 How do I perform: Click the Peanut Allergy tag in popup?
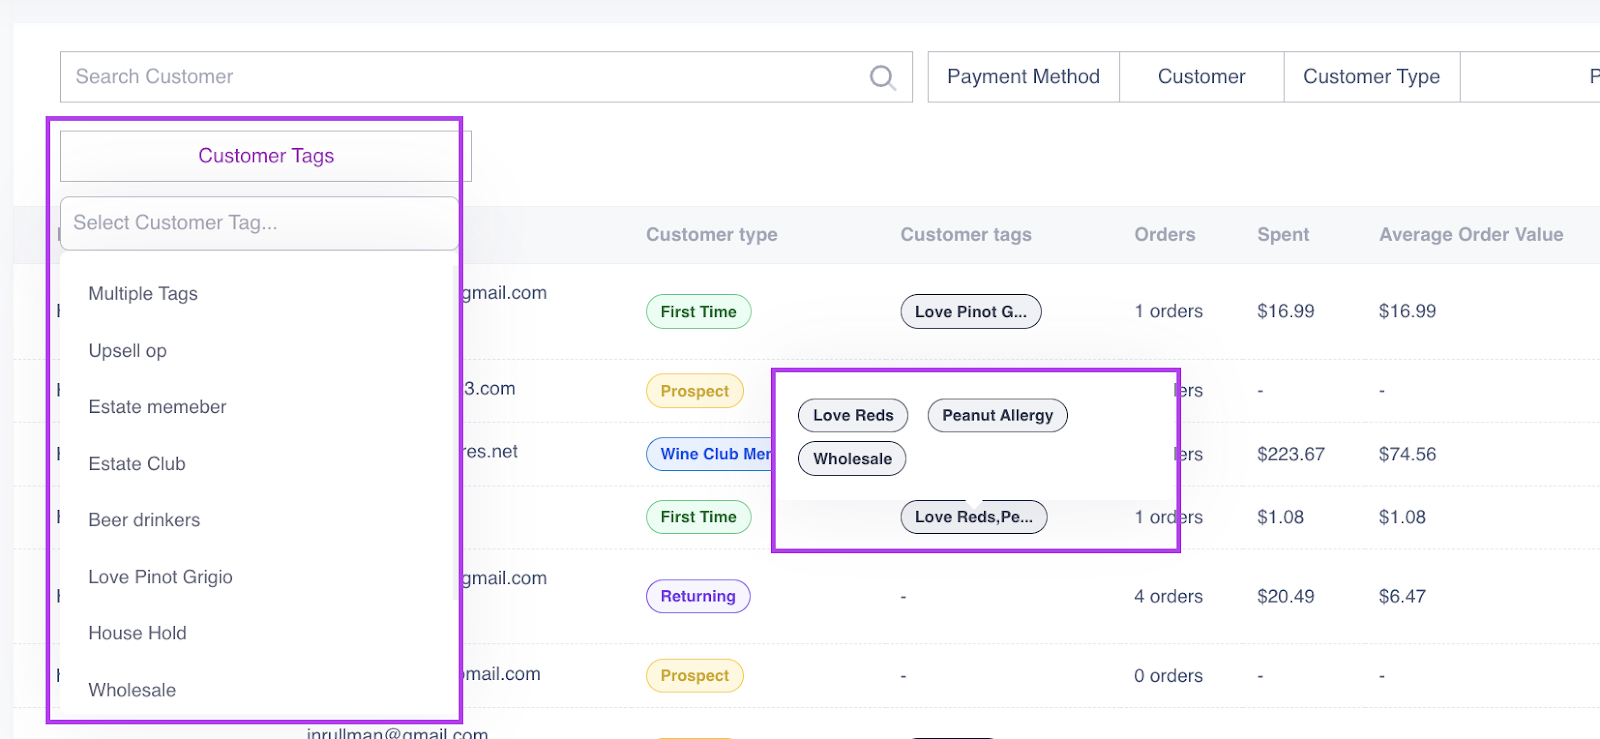(997, 416)
